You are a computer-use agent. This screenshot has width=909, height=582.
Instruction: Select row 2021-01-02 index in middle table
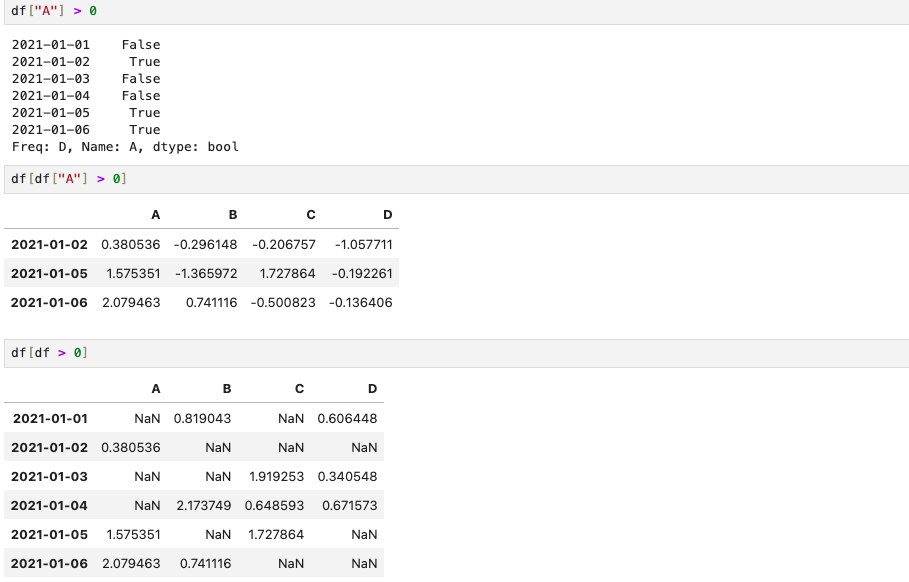click(49, 245)
